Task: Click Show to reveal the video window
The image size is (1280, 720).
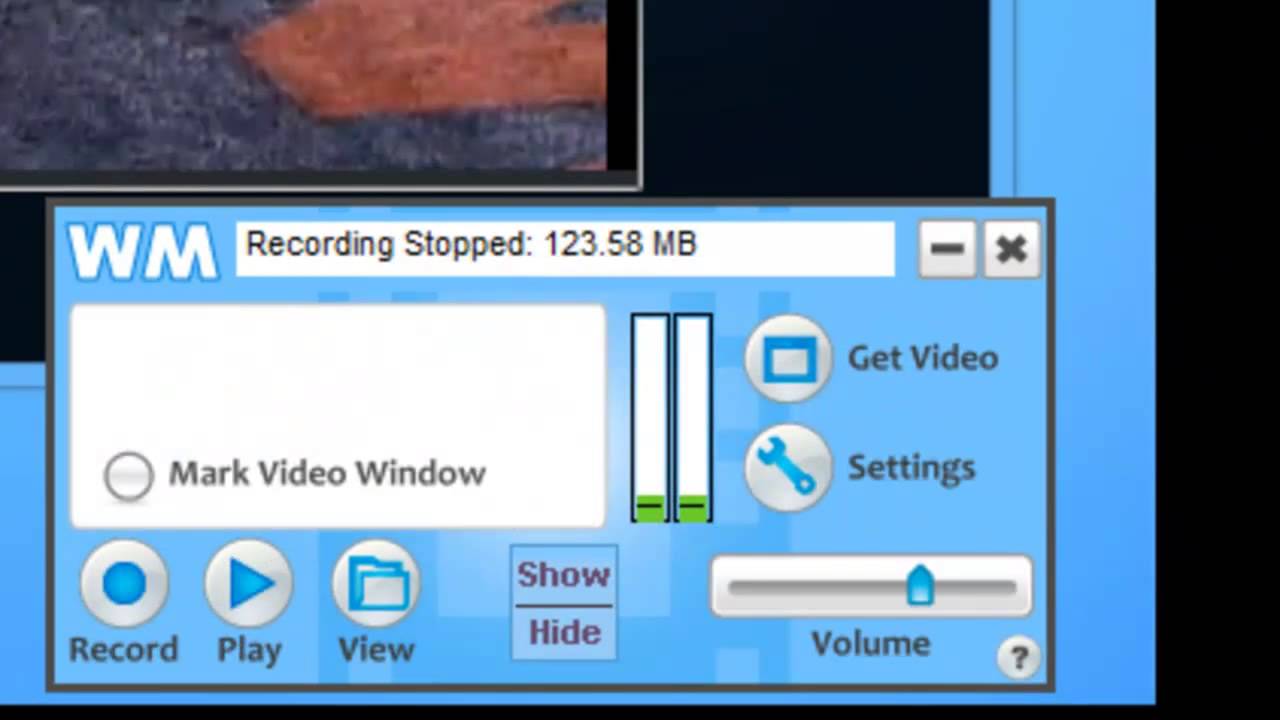Action: (x=563, y=574)
